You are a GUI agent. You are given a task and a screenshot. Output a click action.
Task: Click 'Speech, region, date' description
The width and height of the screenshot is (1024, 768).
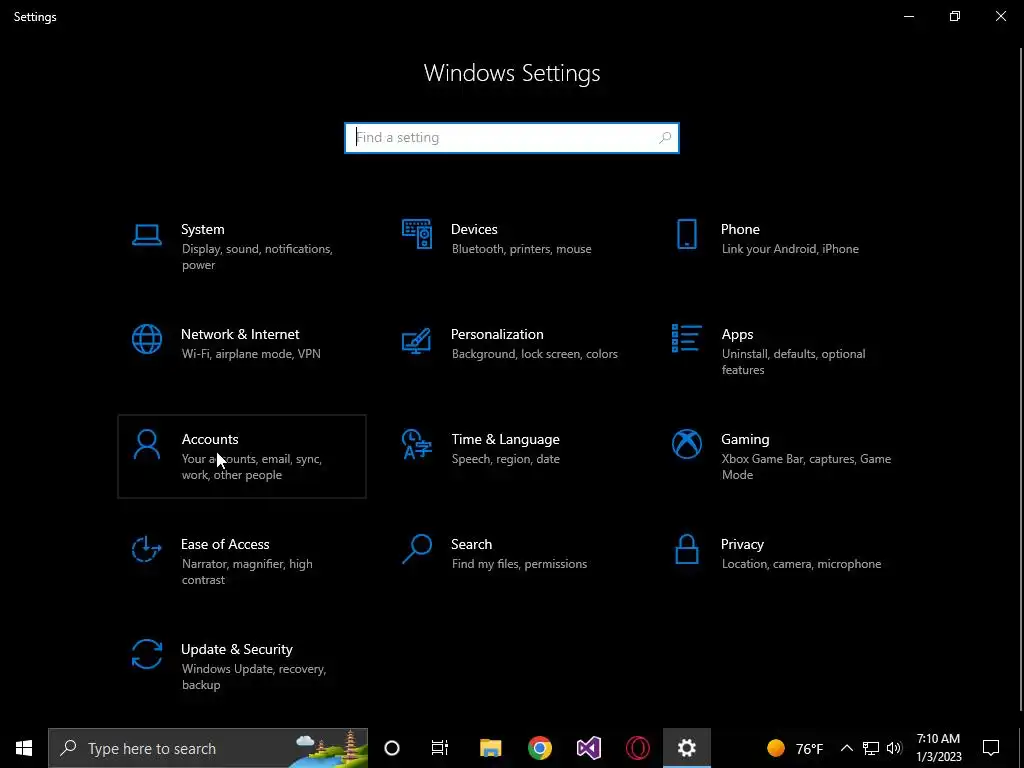coord(505,459)
